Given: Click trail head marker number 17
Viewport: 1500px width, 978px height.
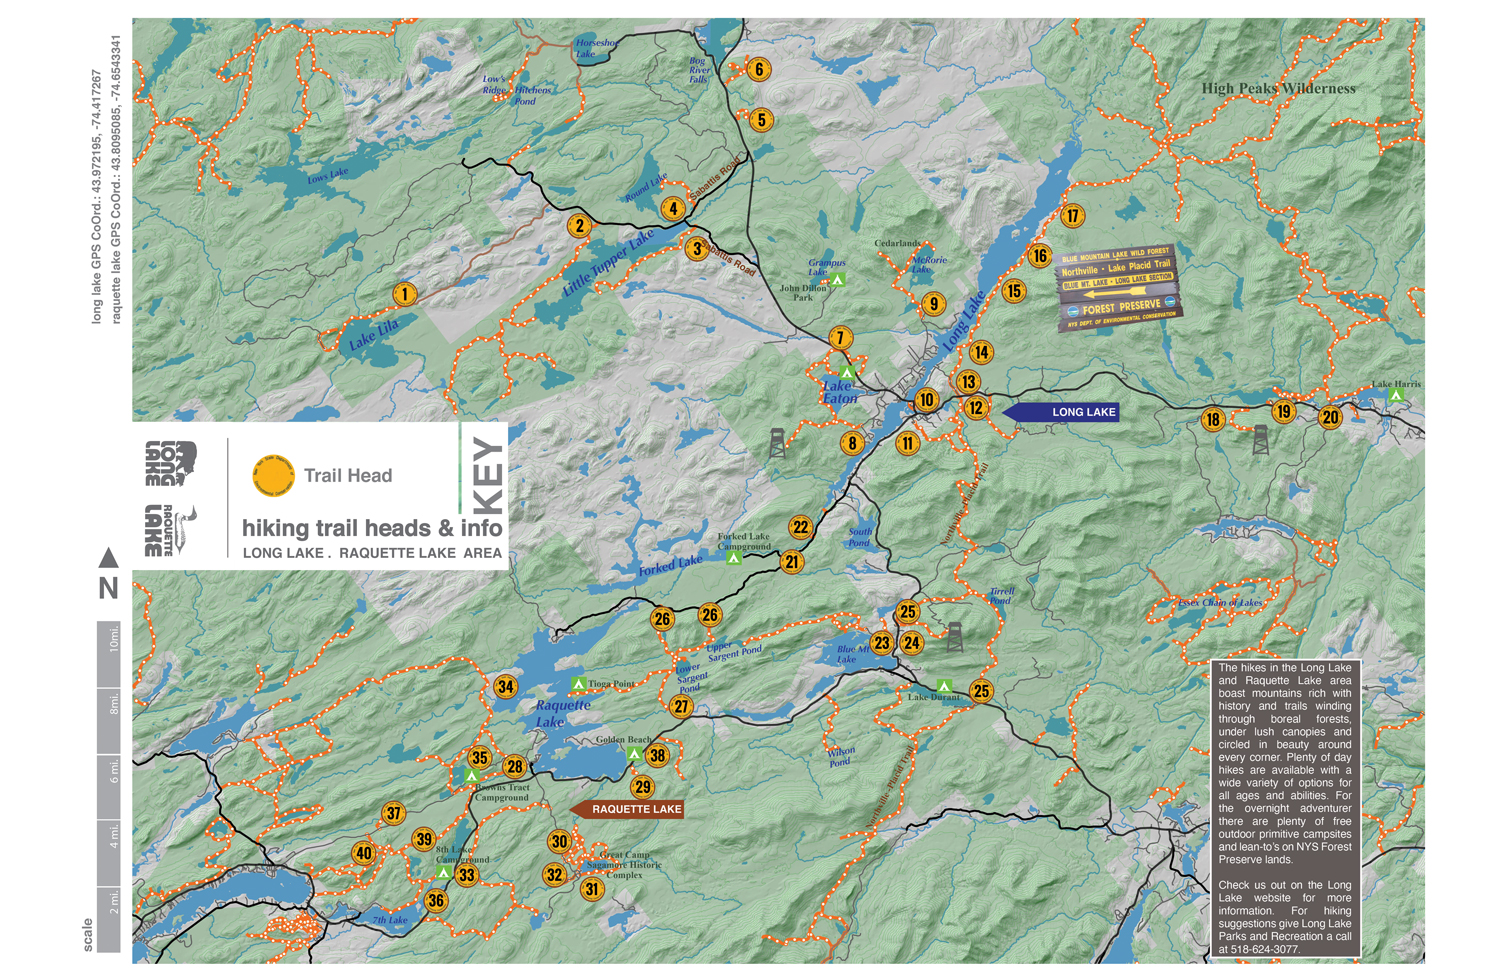Looking at the screenshot, I should pos(1072,216).
